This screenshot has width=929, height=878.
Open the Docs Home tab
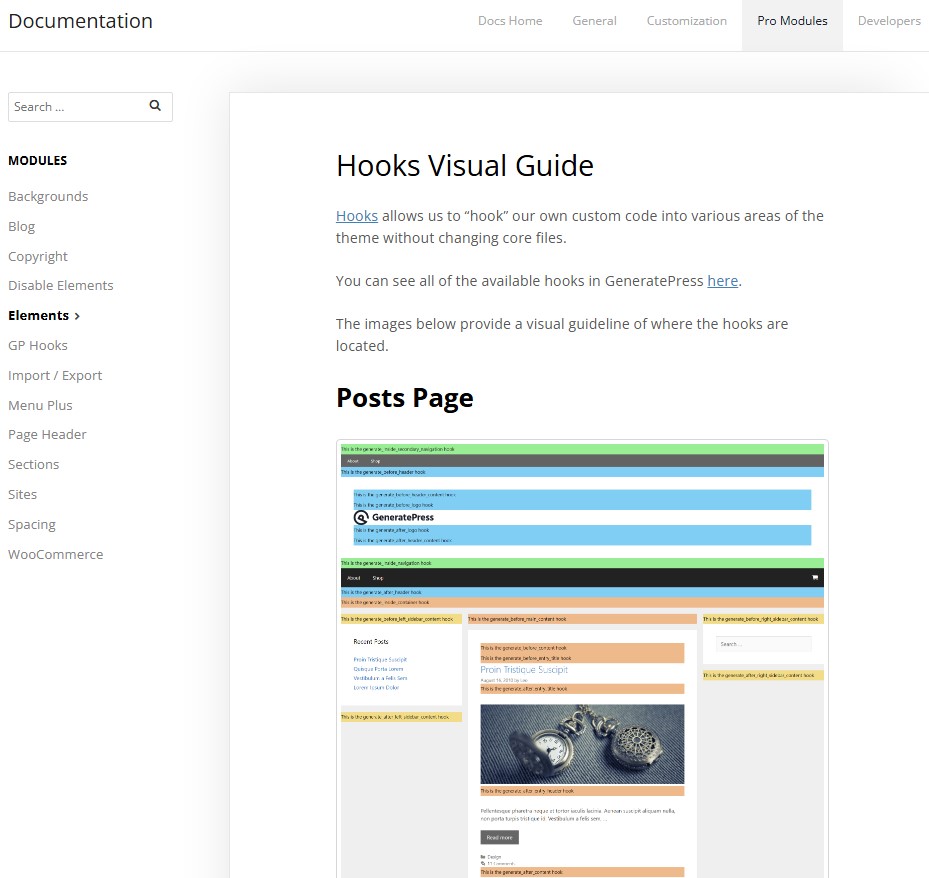[510, 21]
